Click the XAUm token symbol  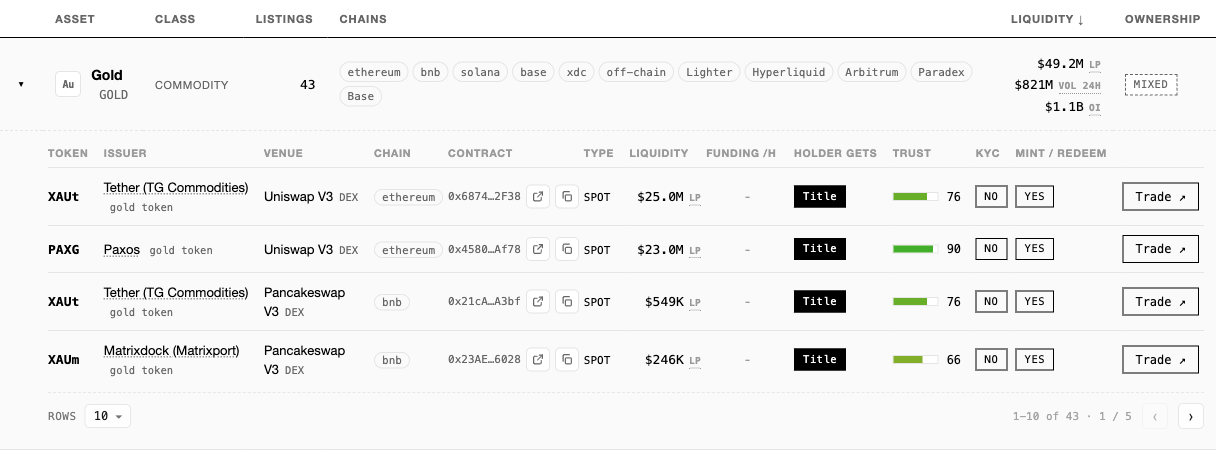point(64,360)
